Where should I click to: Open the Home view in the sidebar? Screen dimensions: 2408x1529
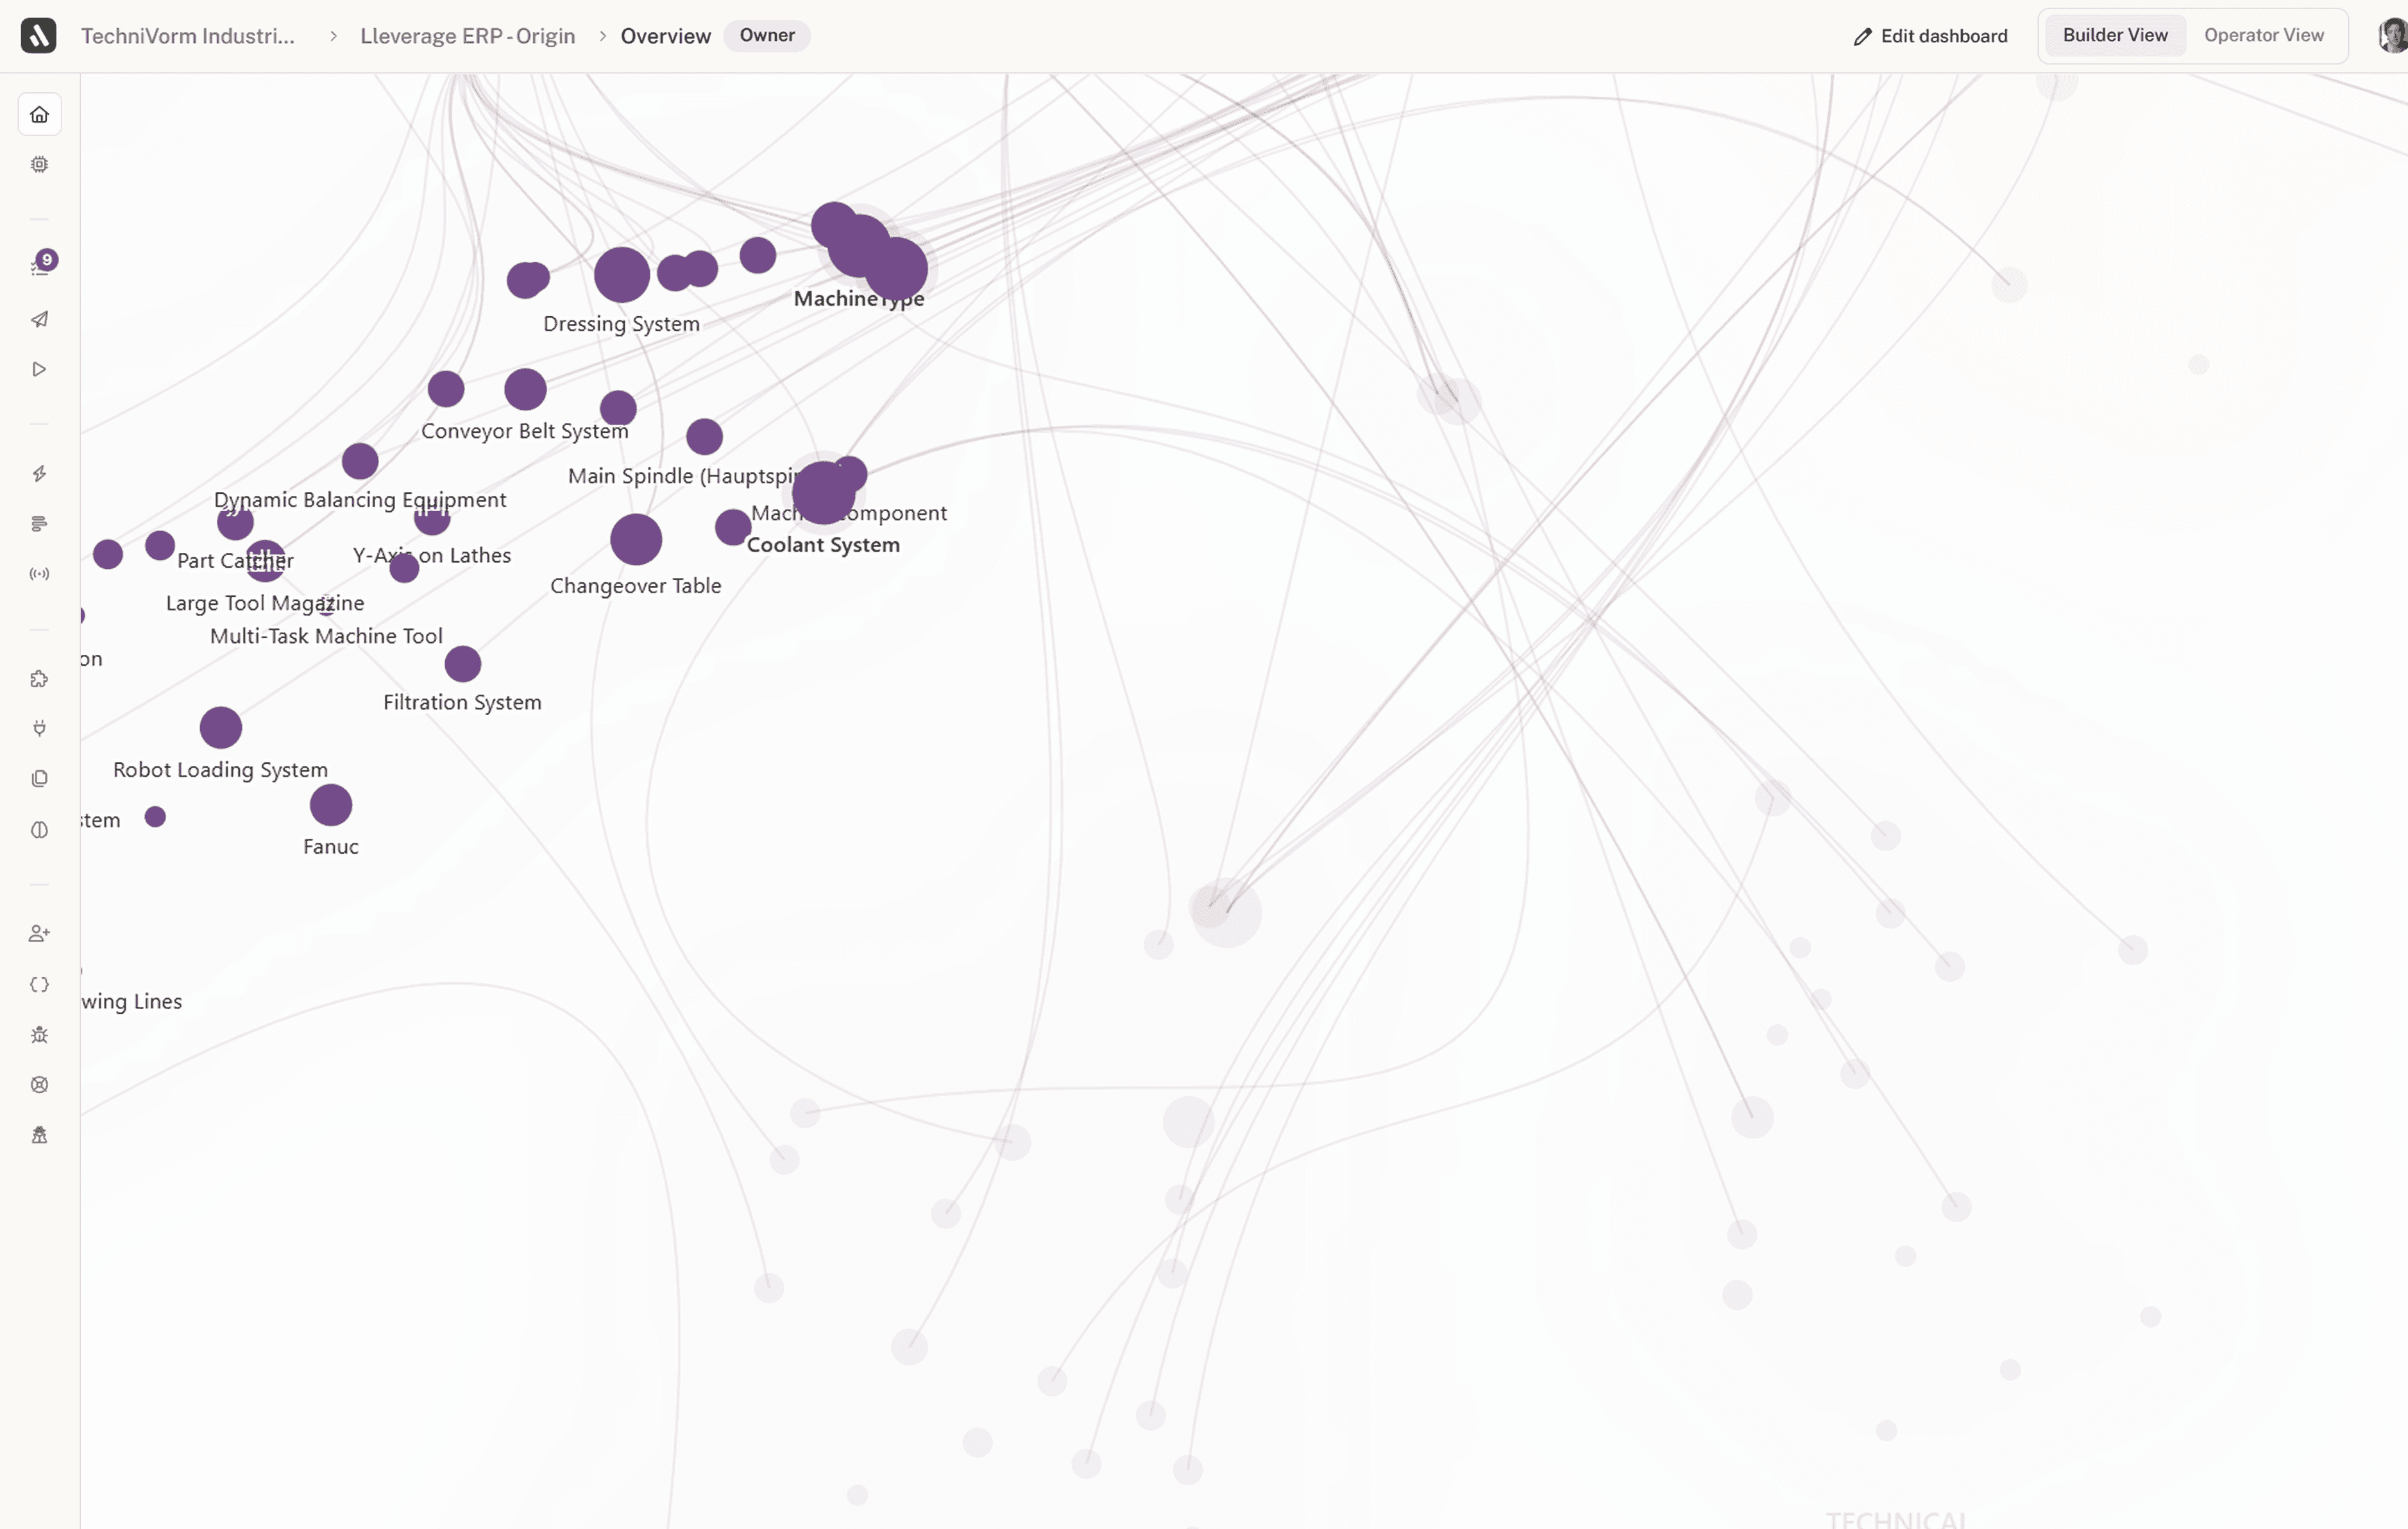pyautogui.click(x=39, y=113)
